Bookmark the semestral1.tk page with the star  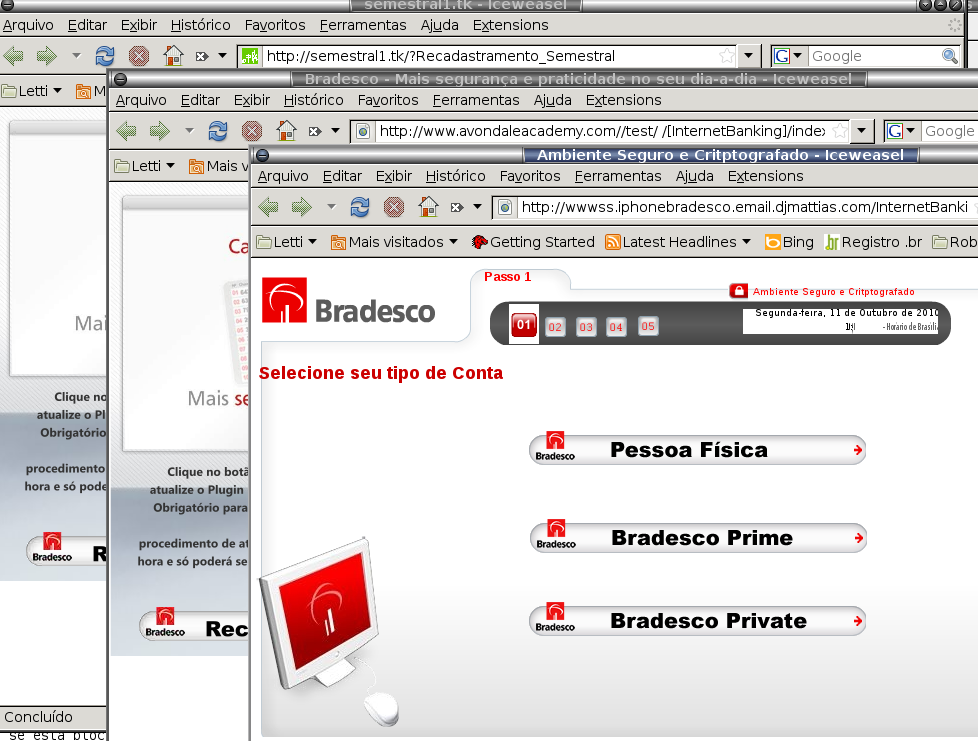(727, 56)
